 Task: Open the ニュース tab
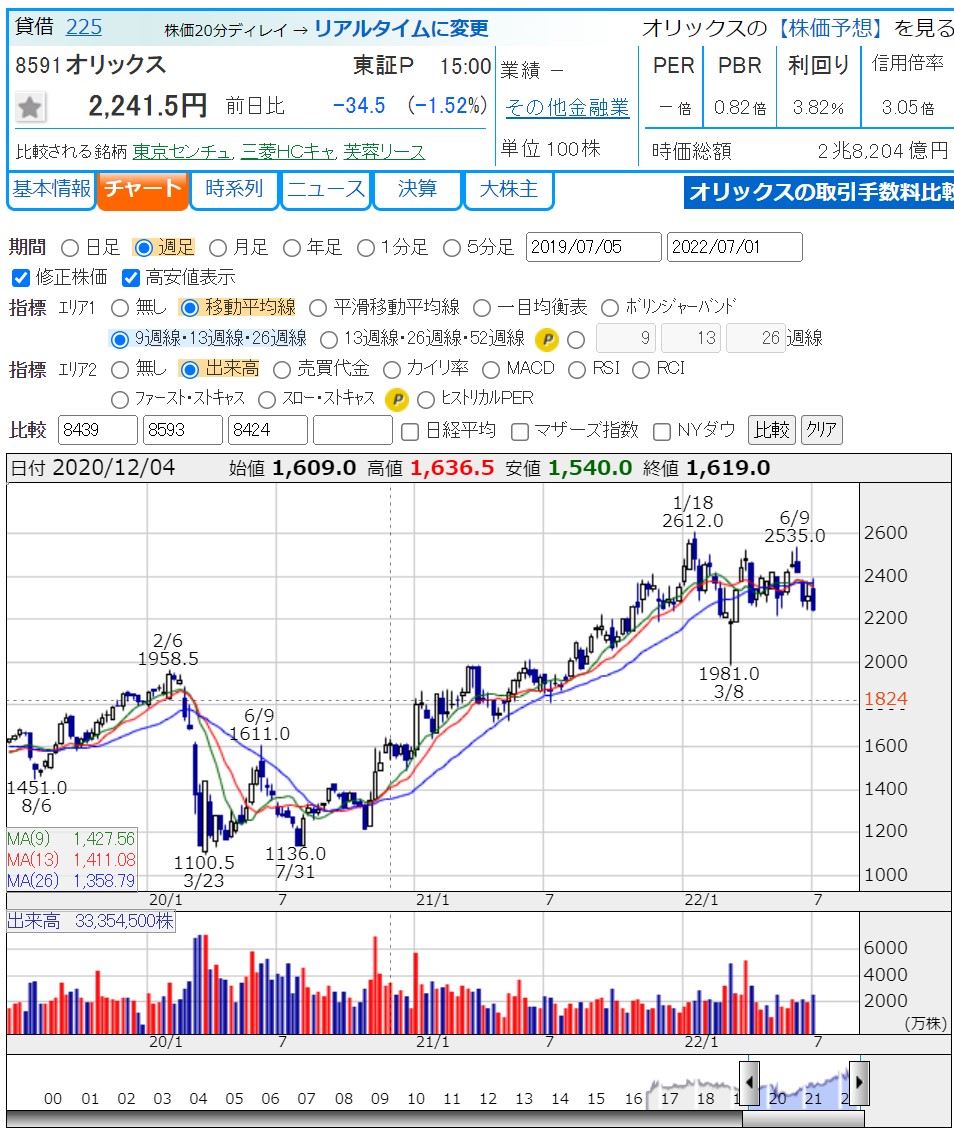point(326,190)
